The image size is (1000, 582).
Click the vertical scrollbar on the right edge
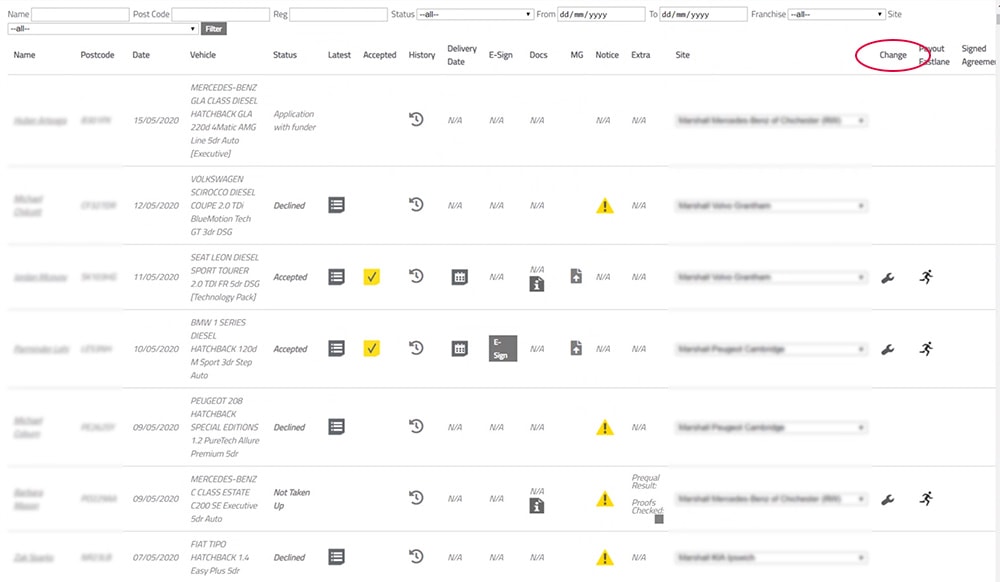pos(996,291)
